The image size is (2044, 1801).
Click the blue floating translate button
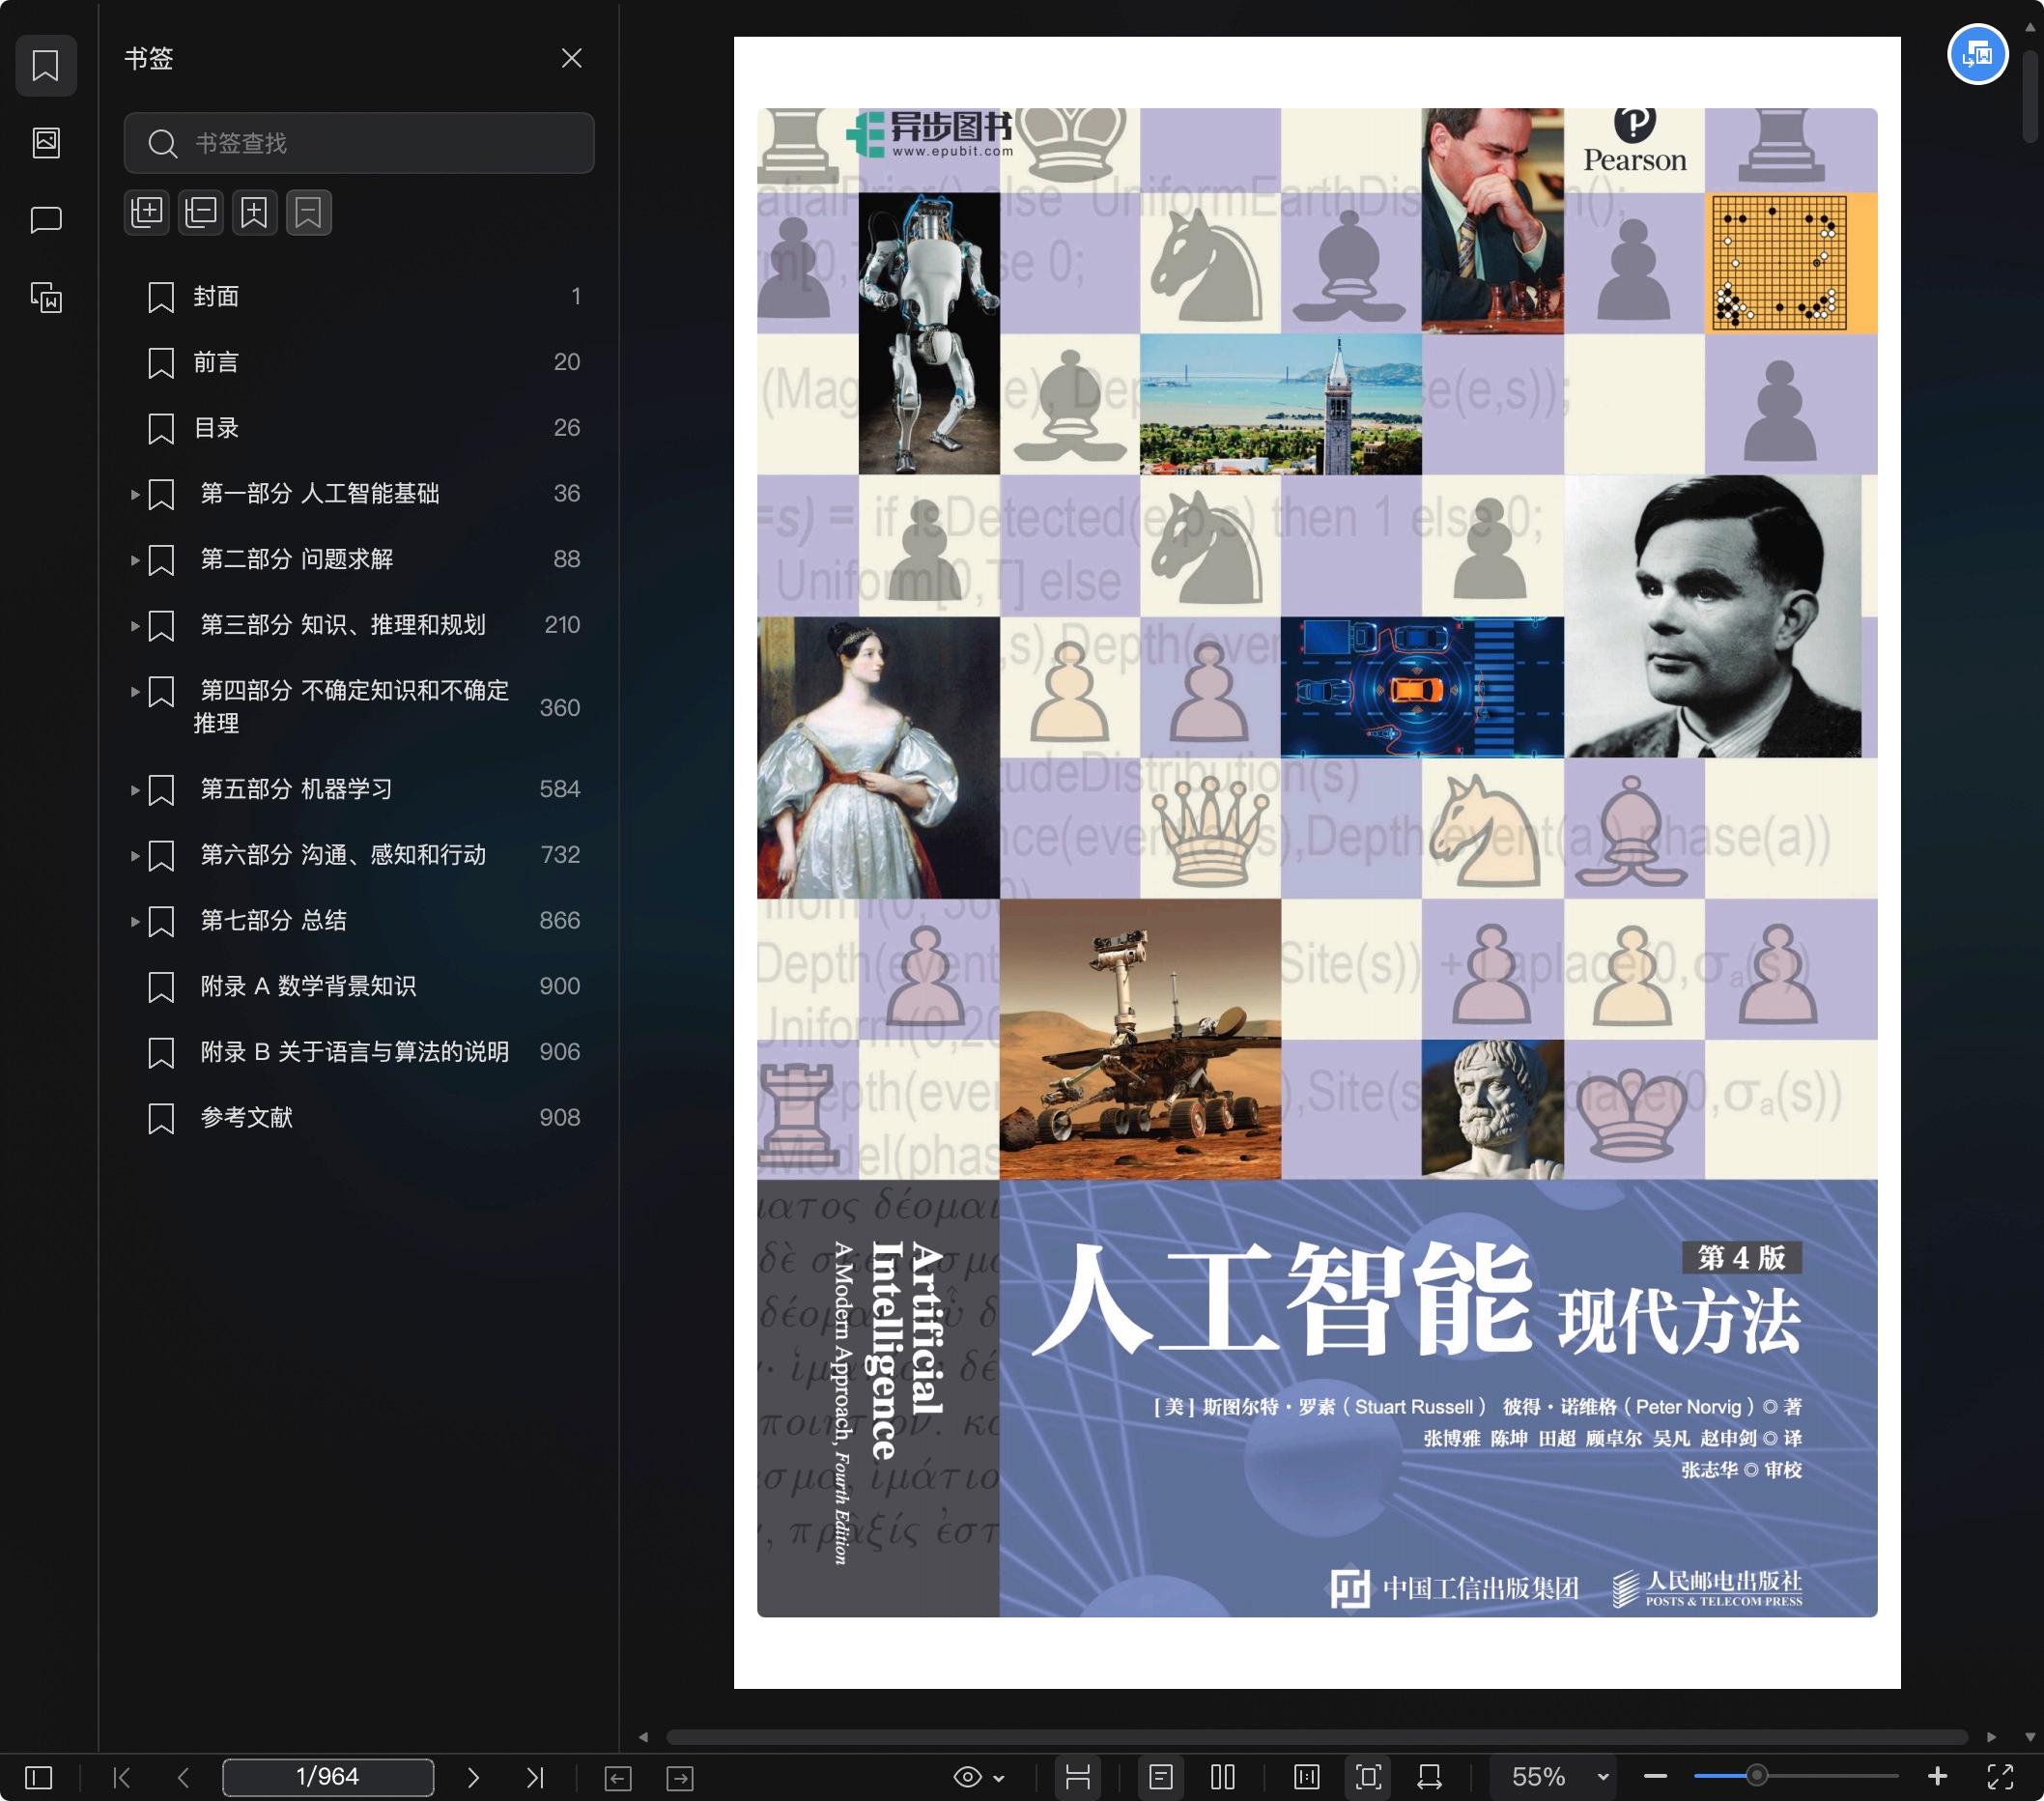(x=1977, y=54)
